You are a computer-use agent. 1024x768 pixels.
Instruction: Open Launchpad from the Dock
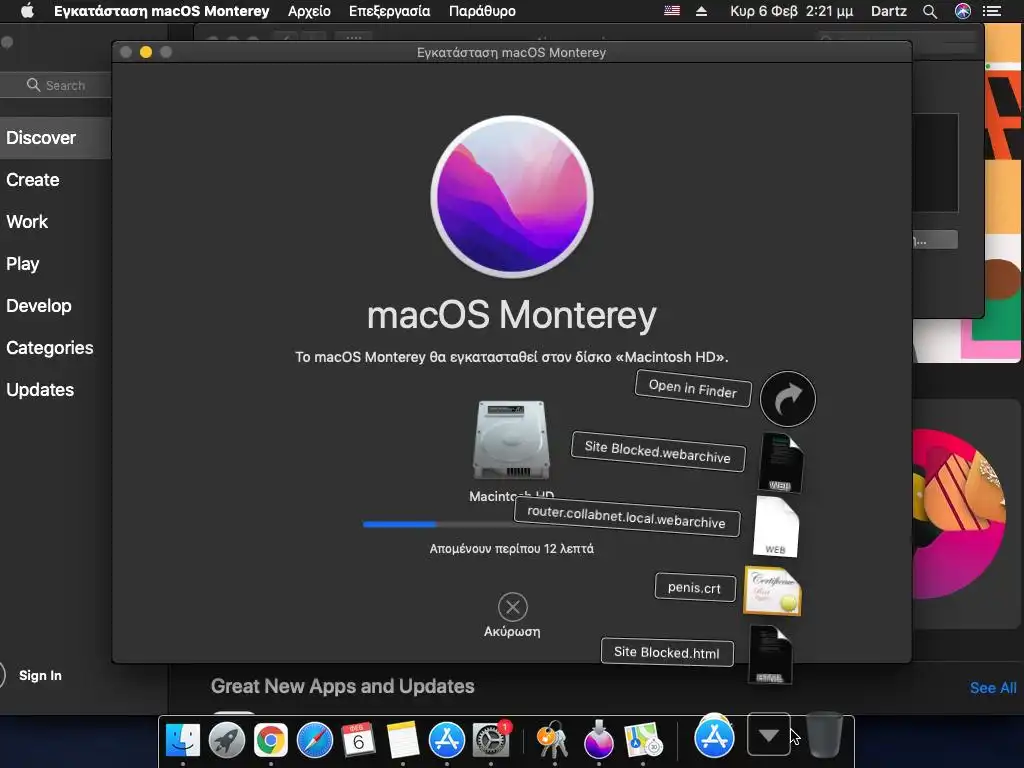point(227,741)
